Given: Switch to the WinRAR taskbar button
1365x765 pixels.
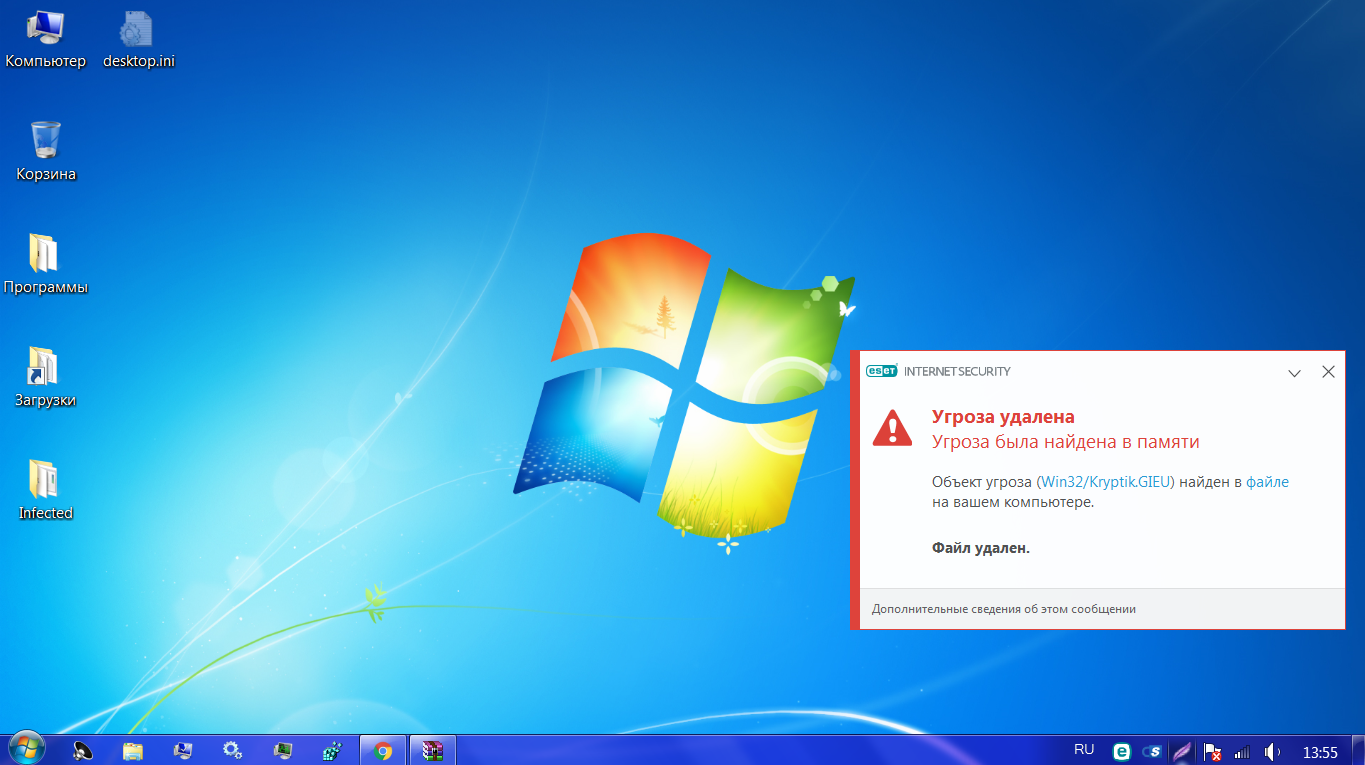Looking at the screenshot, I should [433, 751].
